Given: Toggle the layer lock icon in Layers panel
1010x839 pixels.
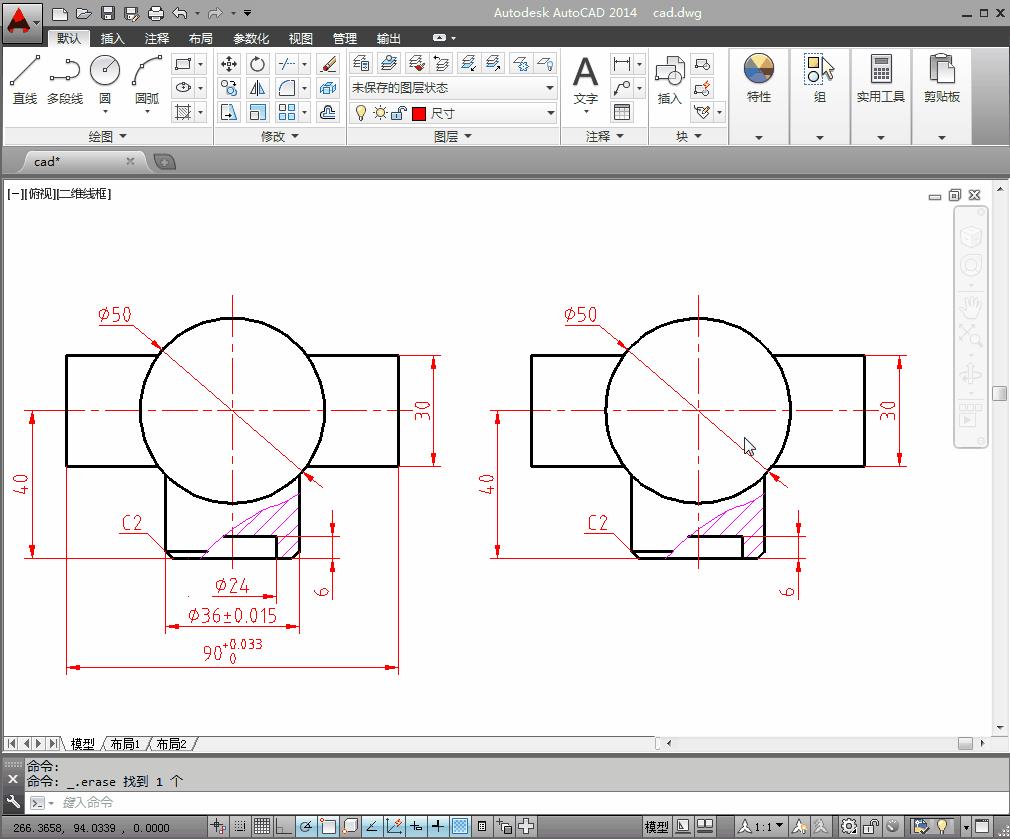Looking at the screenshot, I should (398, 113).
